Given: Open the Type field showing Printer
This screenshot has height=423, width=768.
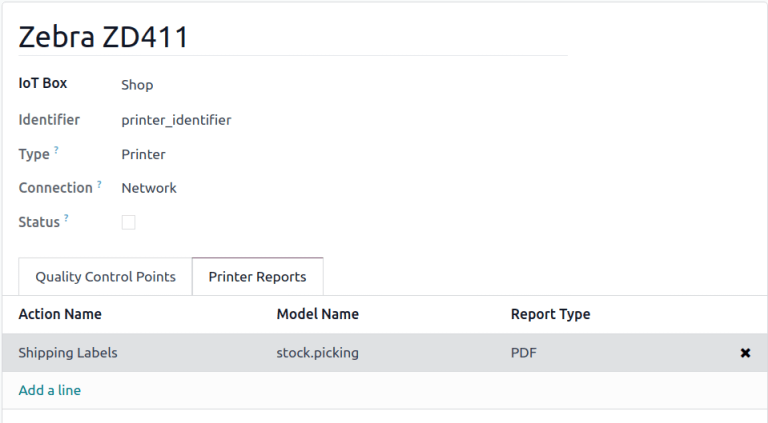Looking at the screenshot, I should click(x=143, y=154).
